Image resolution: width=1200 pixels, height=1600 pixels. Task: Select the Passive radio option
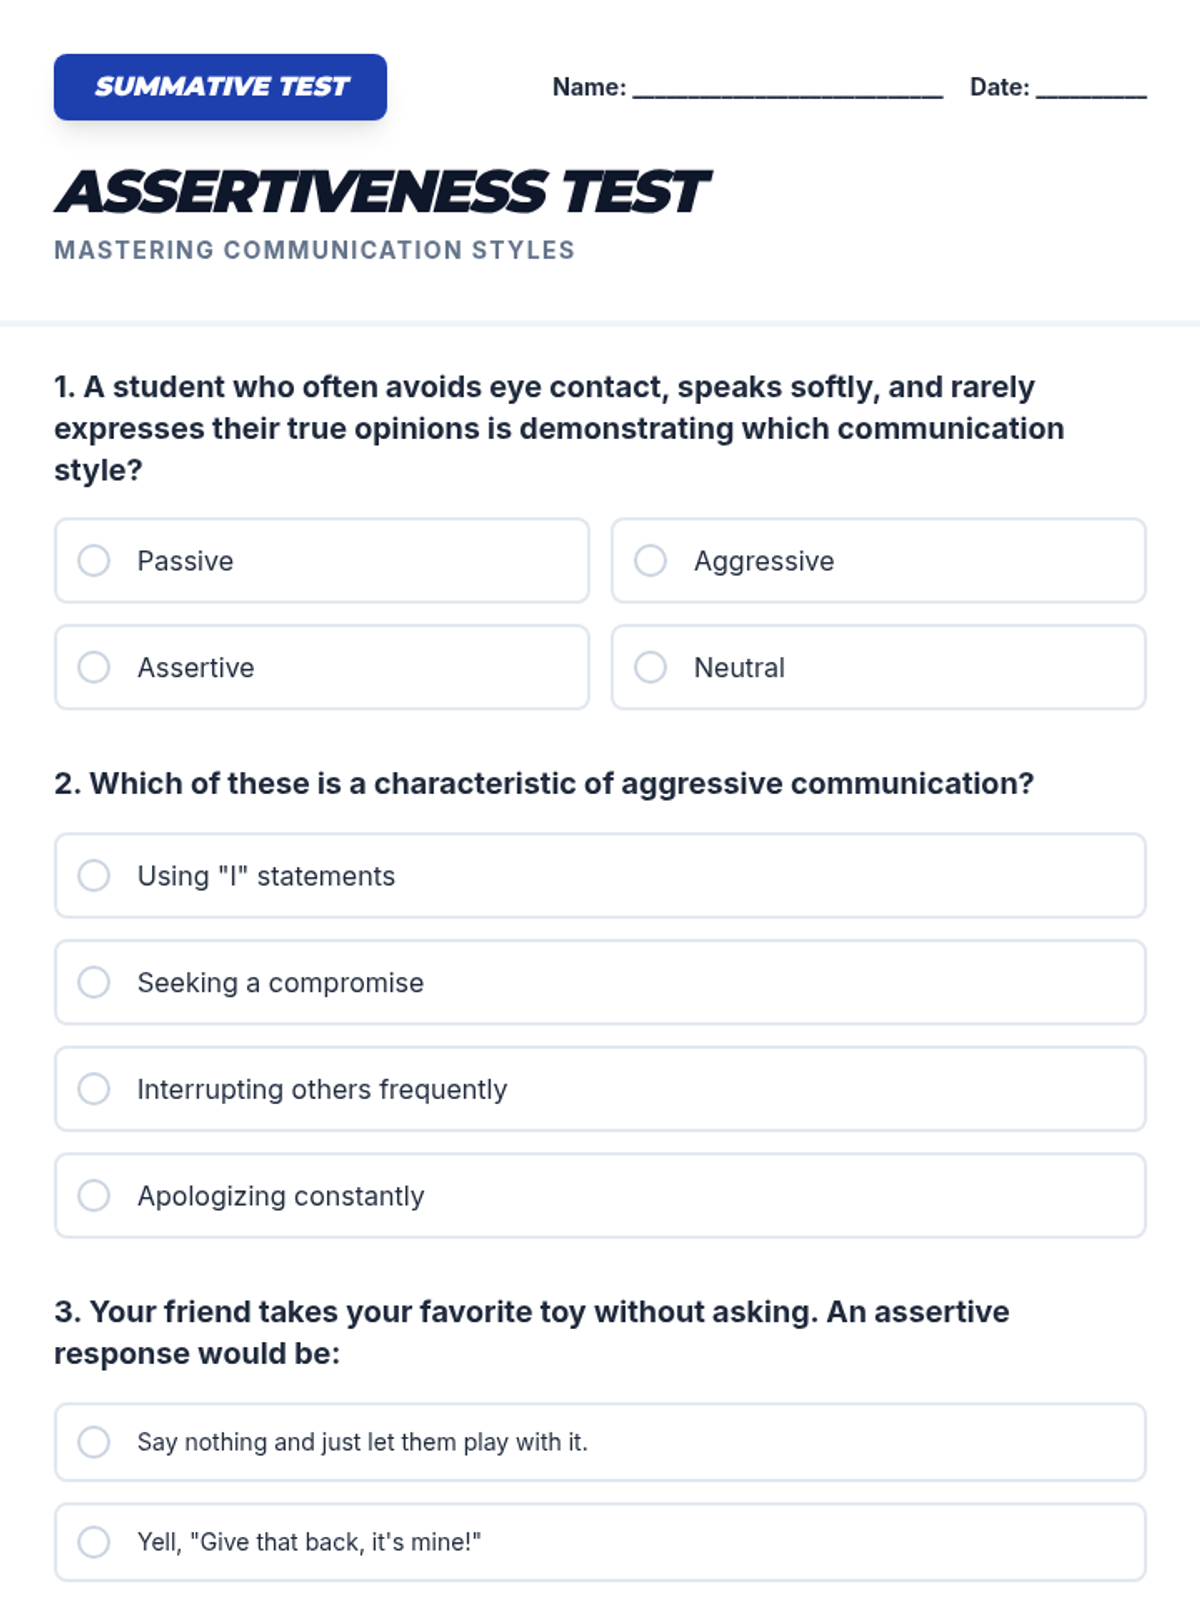click(x=94, y=561)
